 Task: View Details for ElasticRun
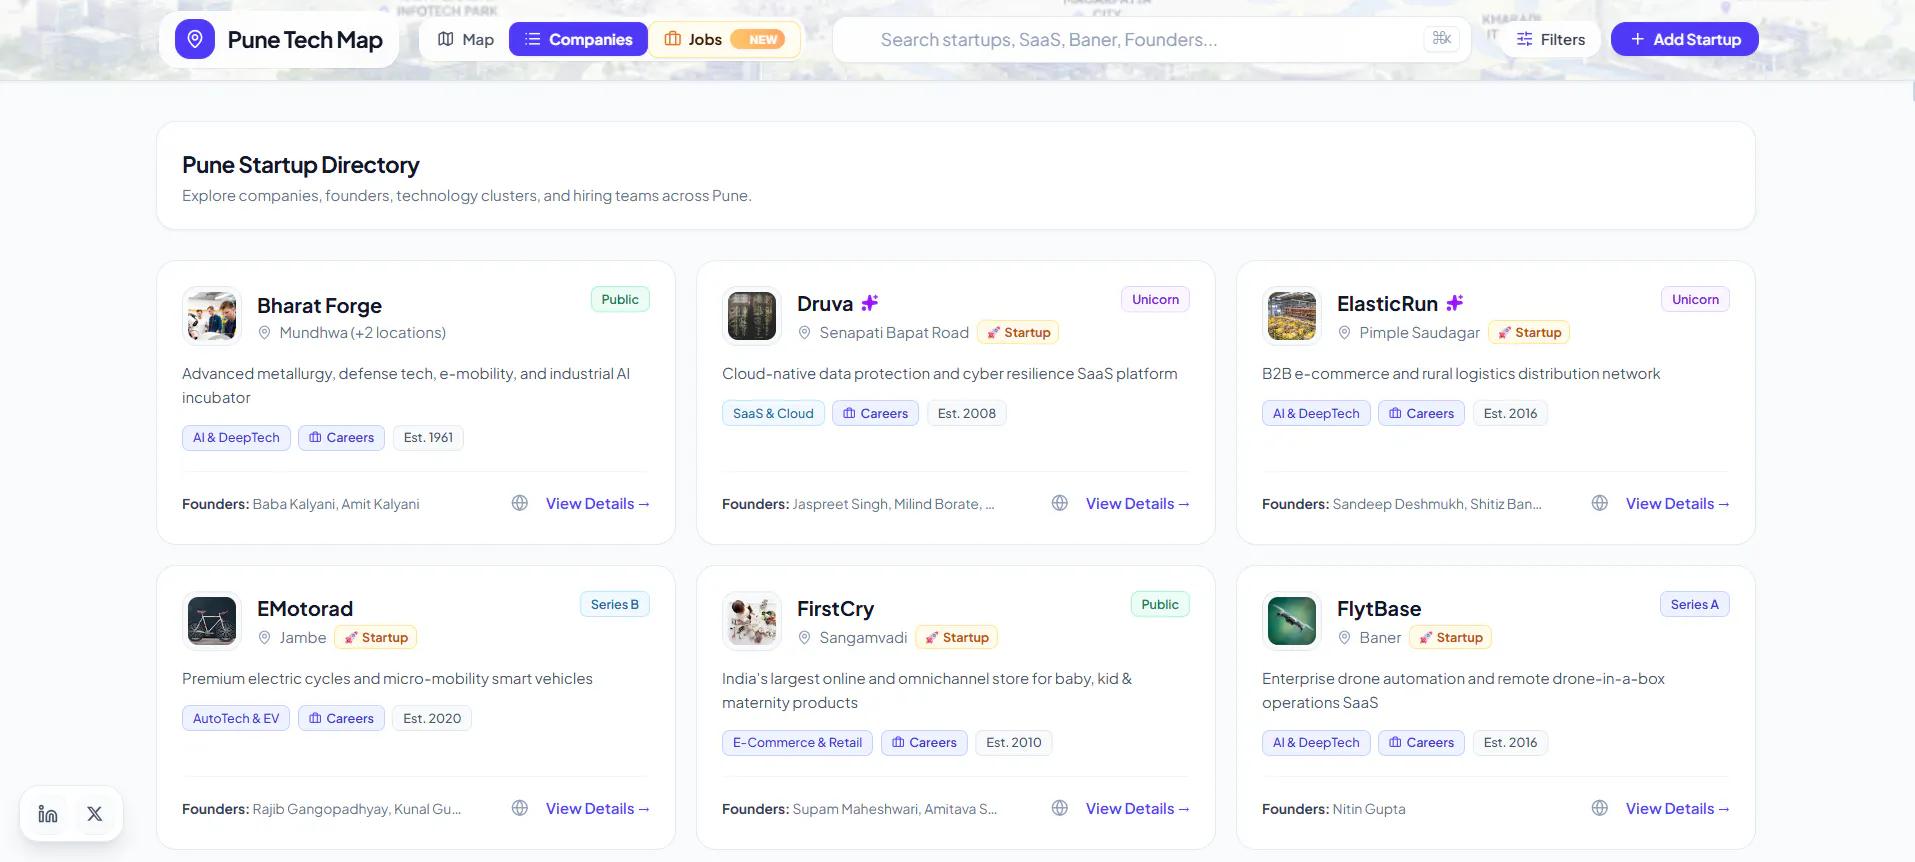[1678, 503]
